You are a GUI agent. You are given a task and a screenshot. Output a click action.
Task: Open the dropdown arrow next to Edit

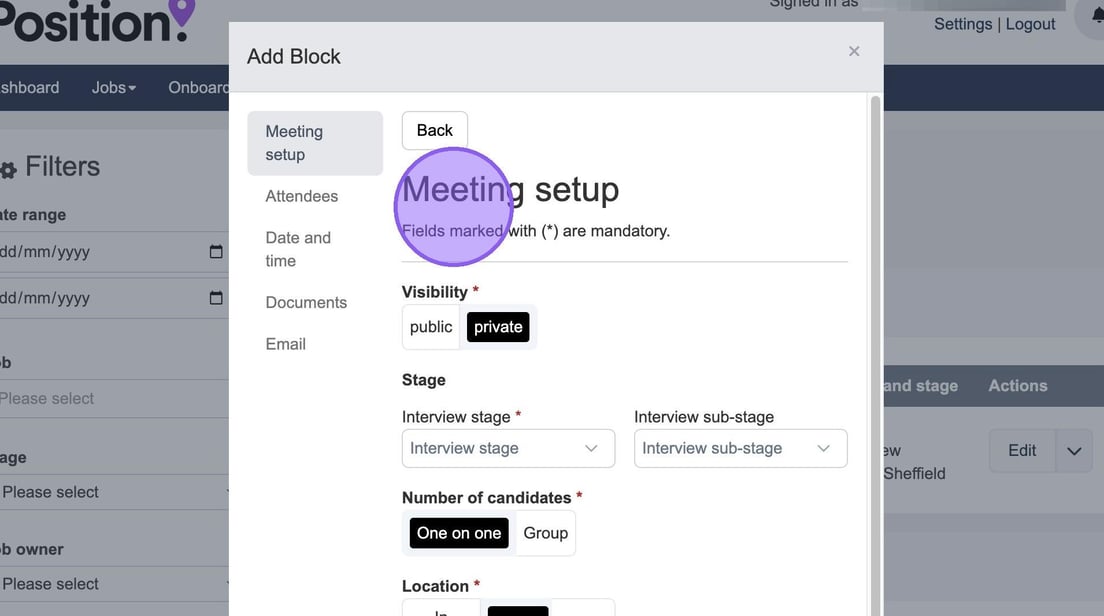pyautogui.click(x=1074, y=451)
